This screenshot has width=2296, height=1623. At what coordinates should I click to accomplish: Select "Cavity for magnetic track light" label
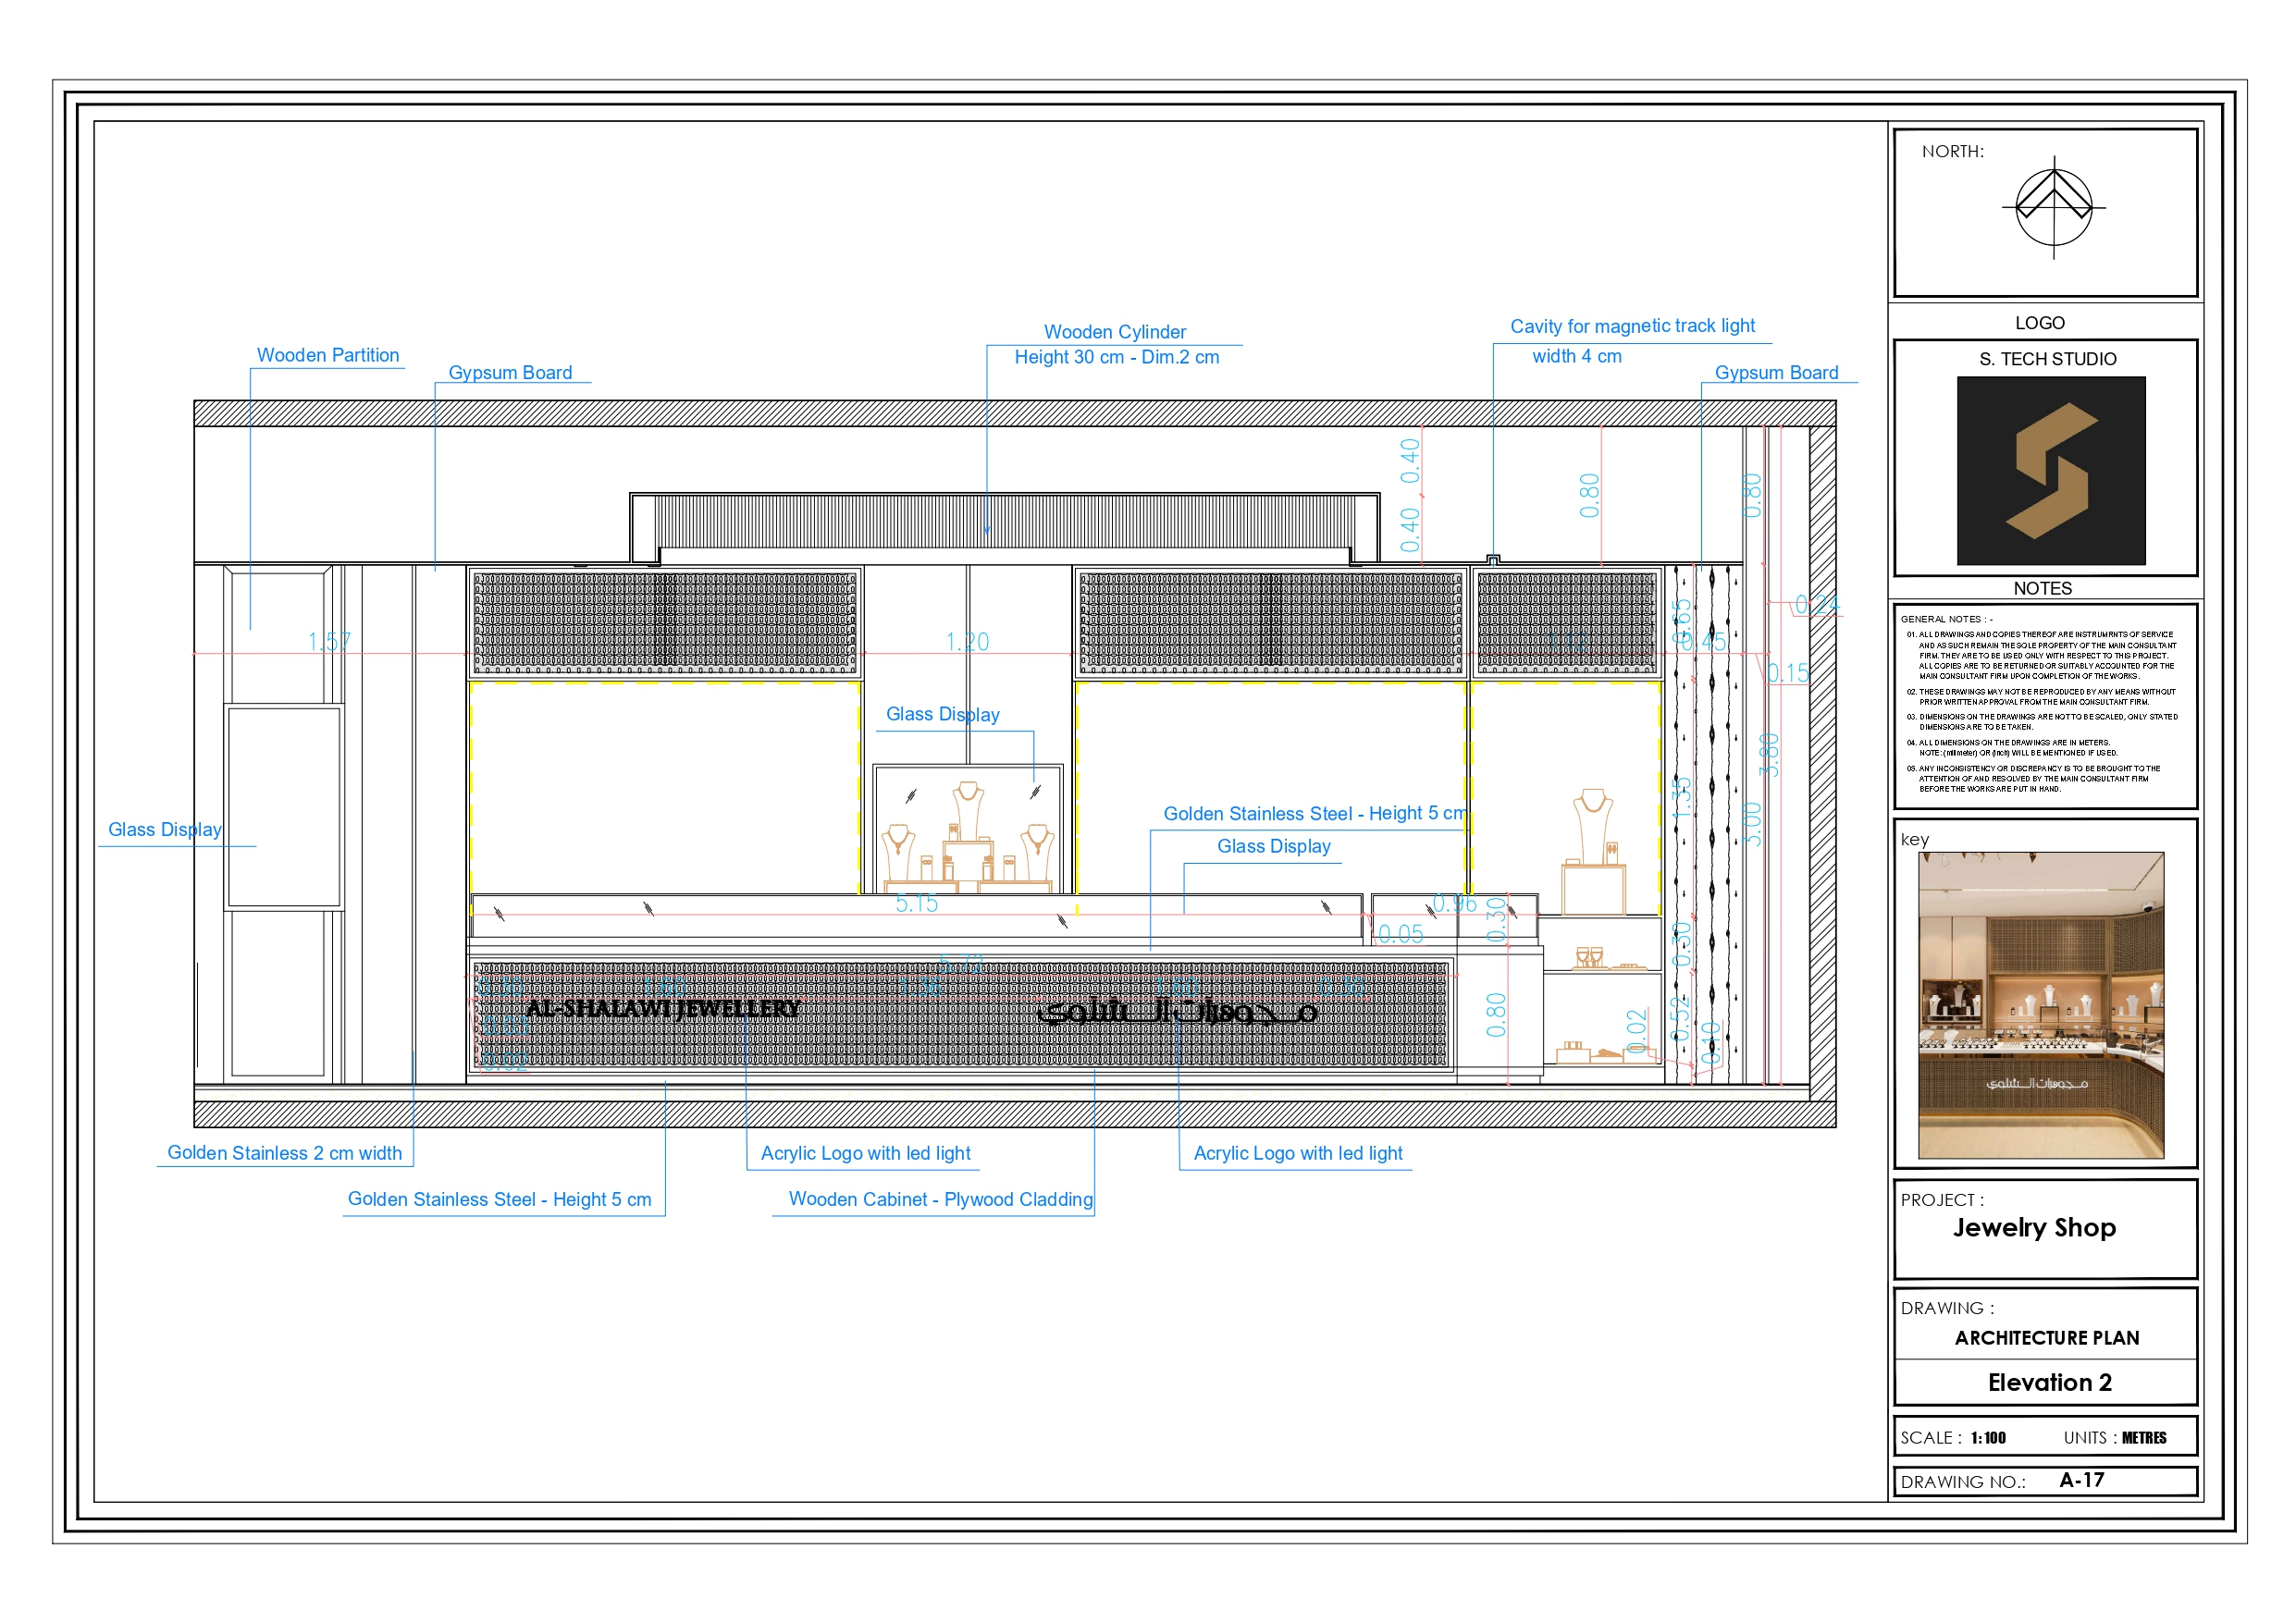(x=1632, y=326)
